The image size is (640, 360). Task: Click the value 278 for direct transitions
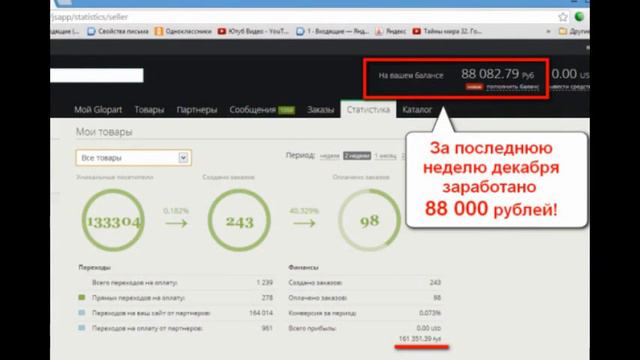[x=267, y=298]
